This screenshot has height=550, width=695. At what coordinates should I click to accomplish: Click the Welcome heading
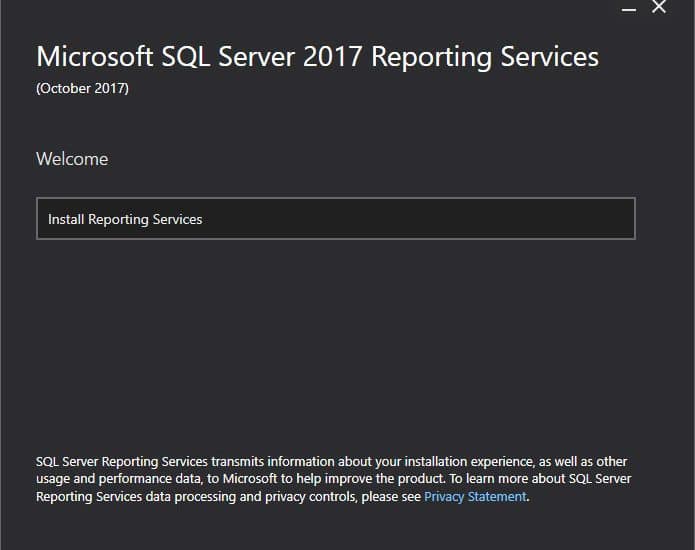[x=72, y=159]
